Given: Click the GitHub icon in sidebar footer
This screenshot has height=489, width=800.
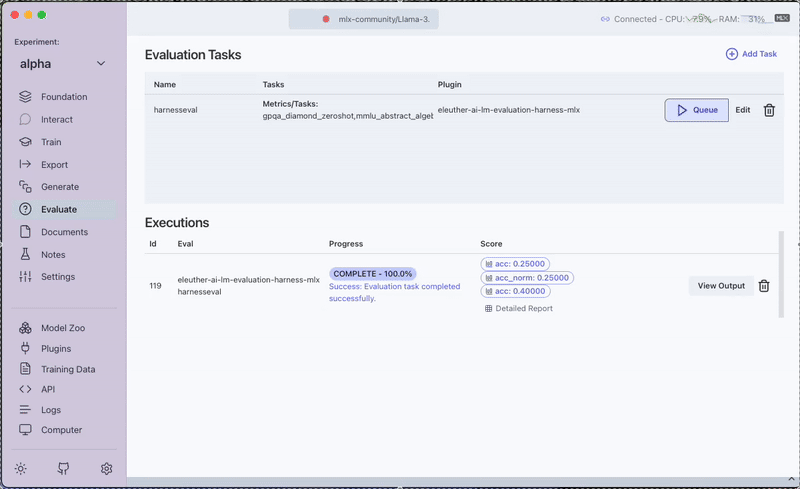Looking at the screenshot, I should [x=63, y=468].
